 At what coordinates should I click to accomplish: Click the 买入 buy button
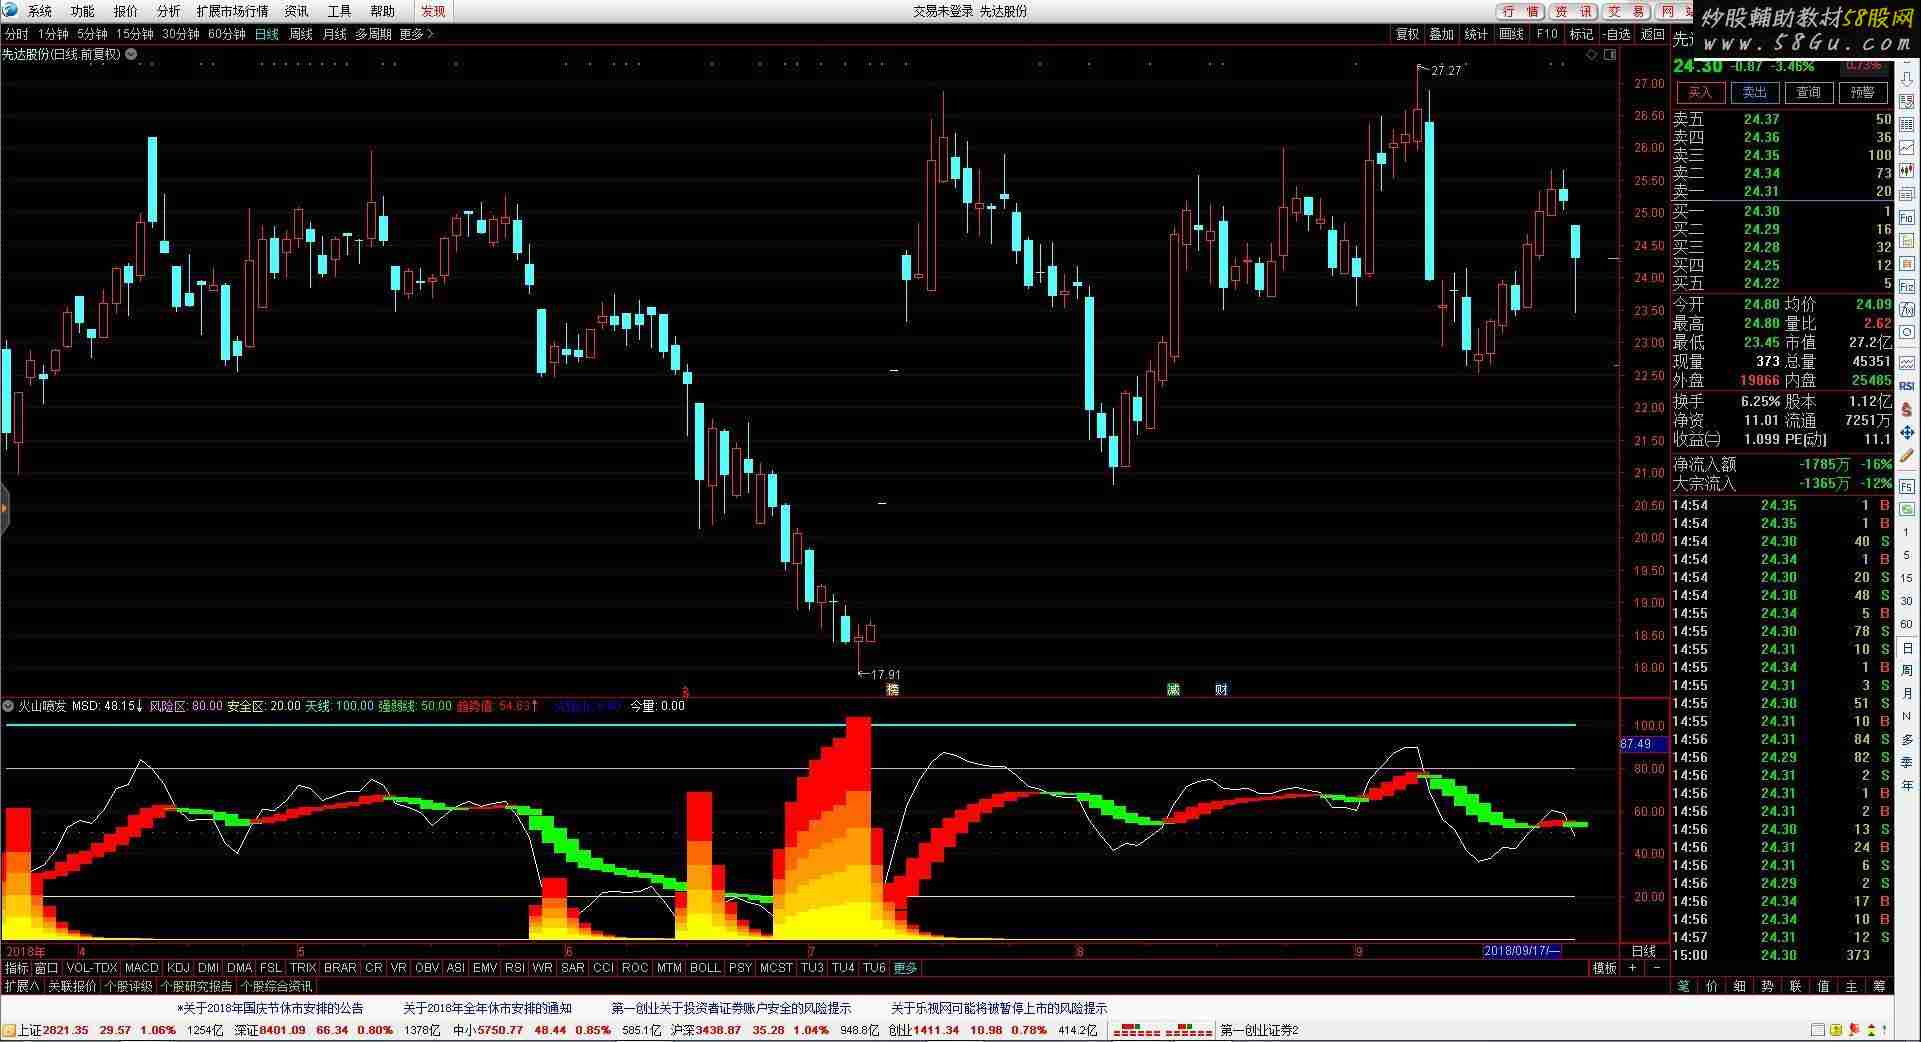[x=1700, y=92]
